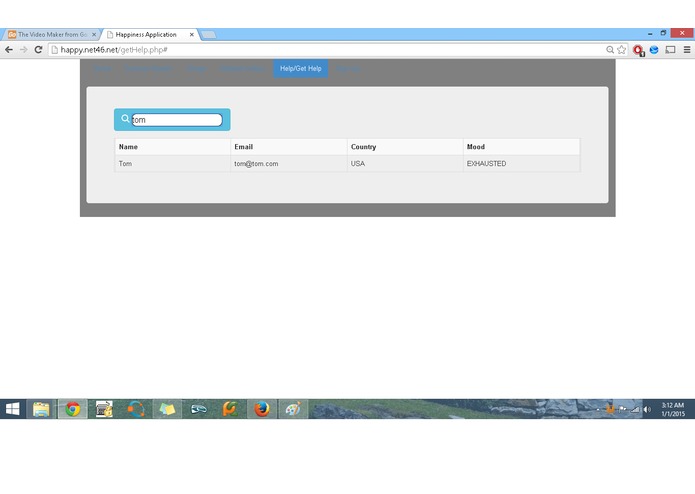This screenshot has width=695, height=494.
Task: Open the Windows Start button
Action: click(12, 409)
